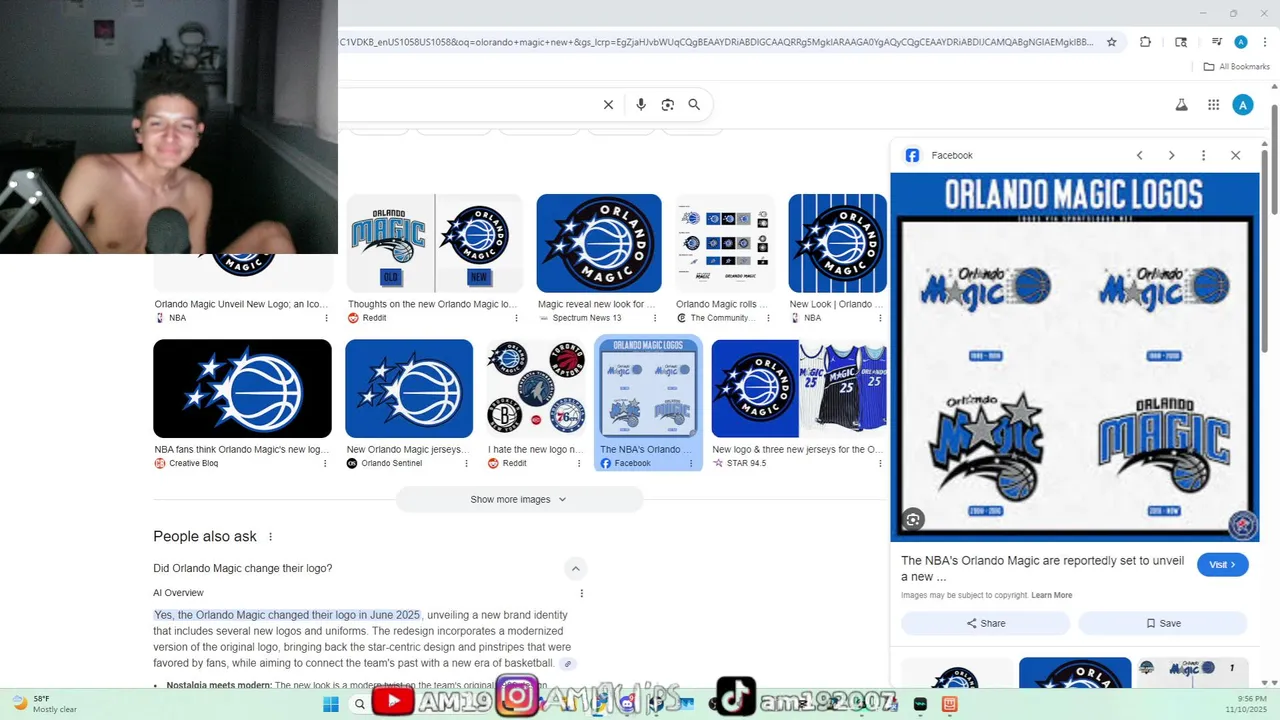Open more options for STAR 94.5 result
The height and width of the screenshot is (720, 1280).
(x=879, y=463)
